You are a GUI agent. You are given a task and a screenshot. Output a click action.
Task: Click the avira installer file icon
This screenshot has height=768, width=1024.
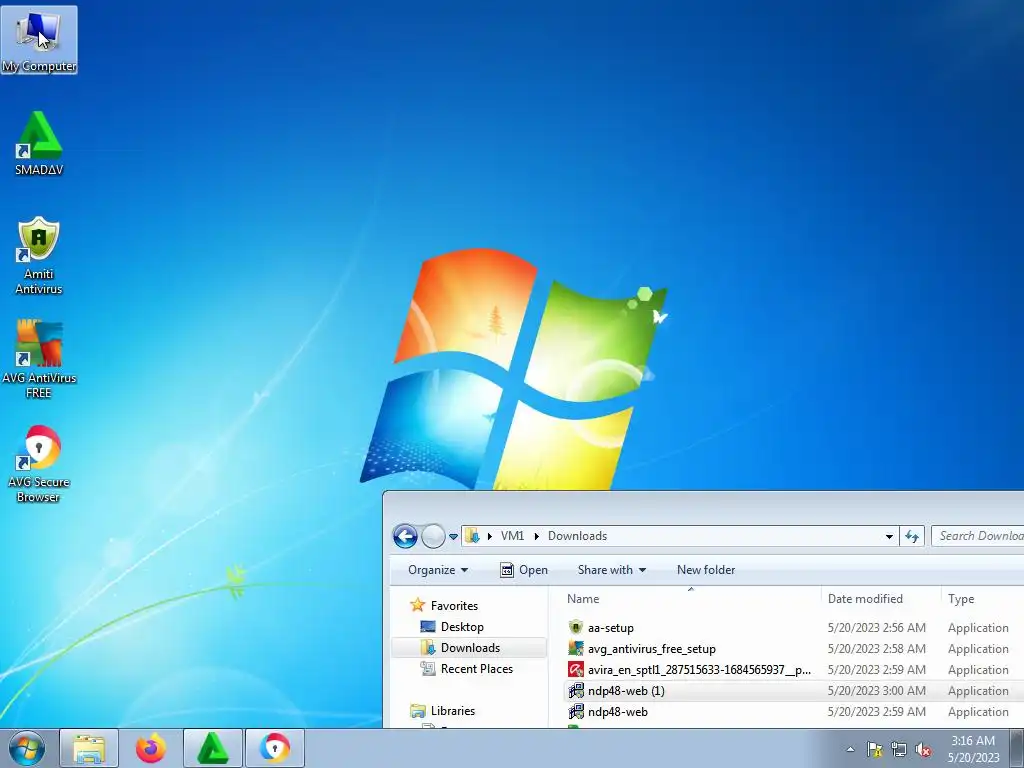pyautogui.click(x=575, y=669)
